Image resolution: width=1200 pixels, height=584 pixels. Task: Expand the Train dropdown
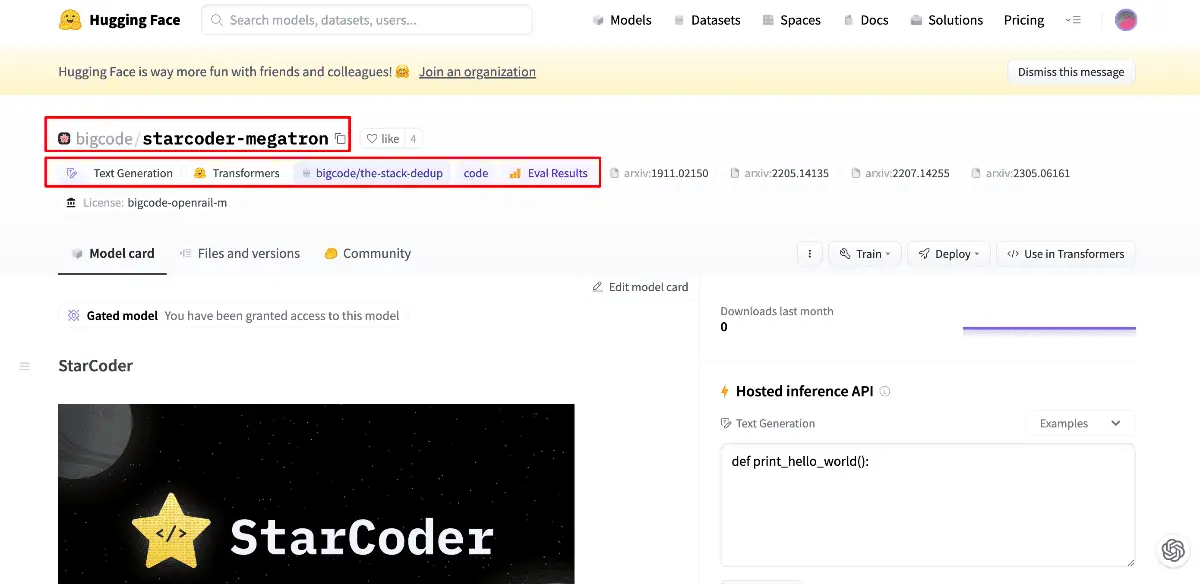click(866, 254)
